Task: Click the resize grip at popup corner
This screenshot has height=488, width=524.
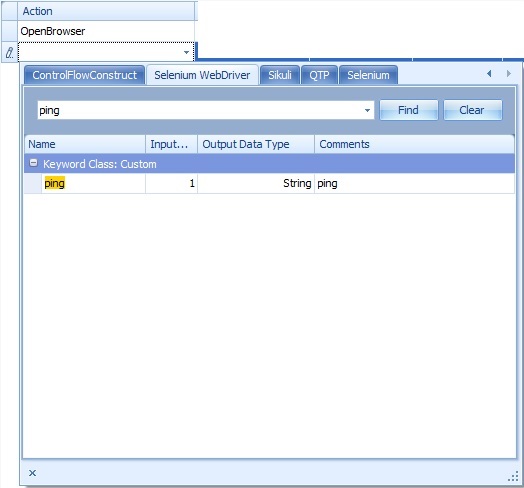Action: tap(513, 477)
